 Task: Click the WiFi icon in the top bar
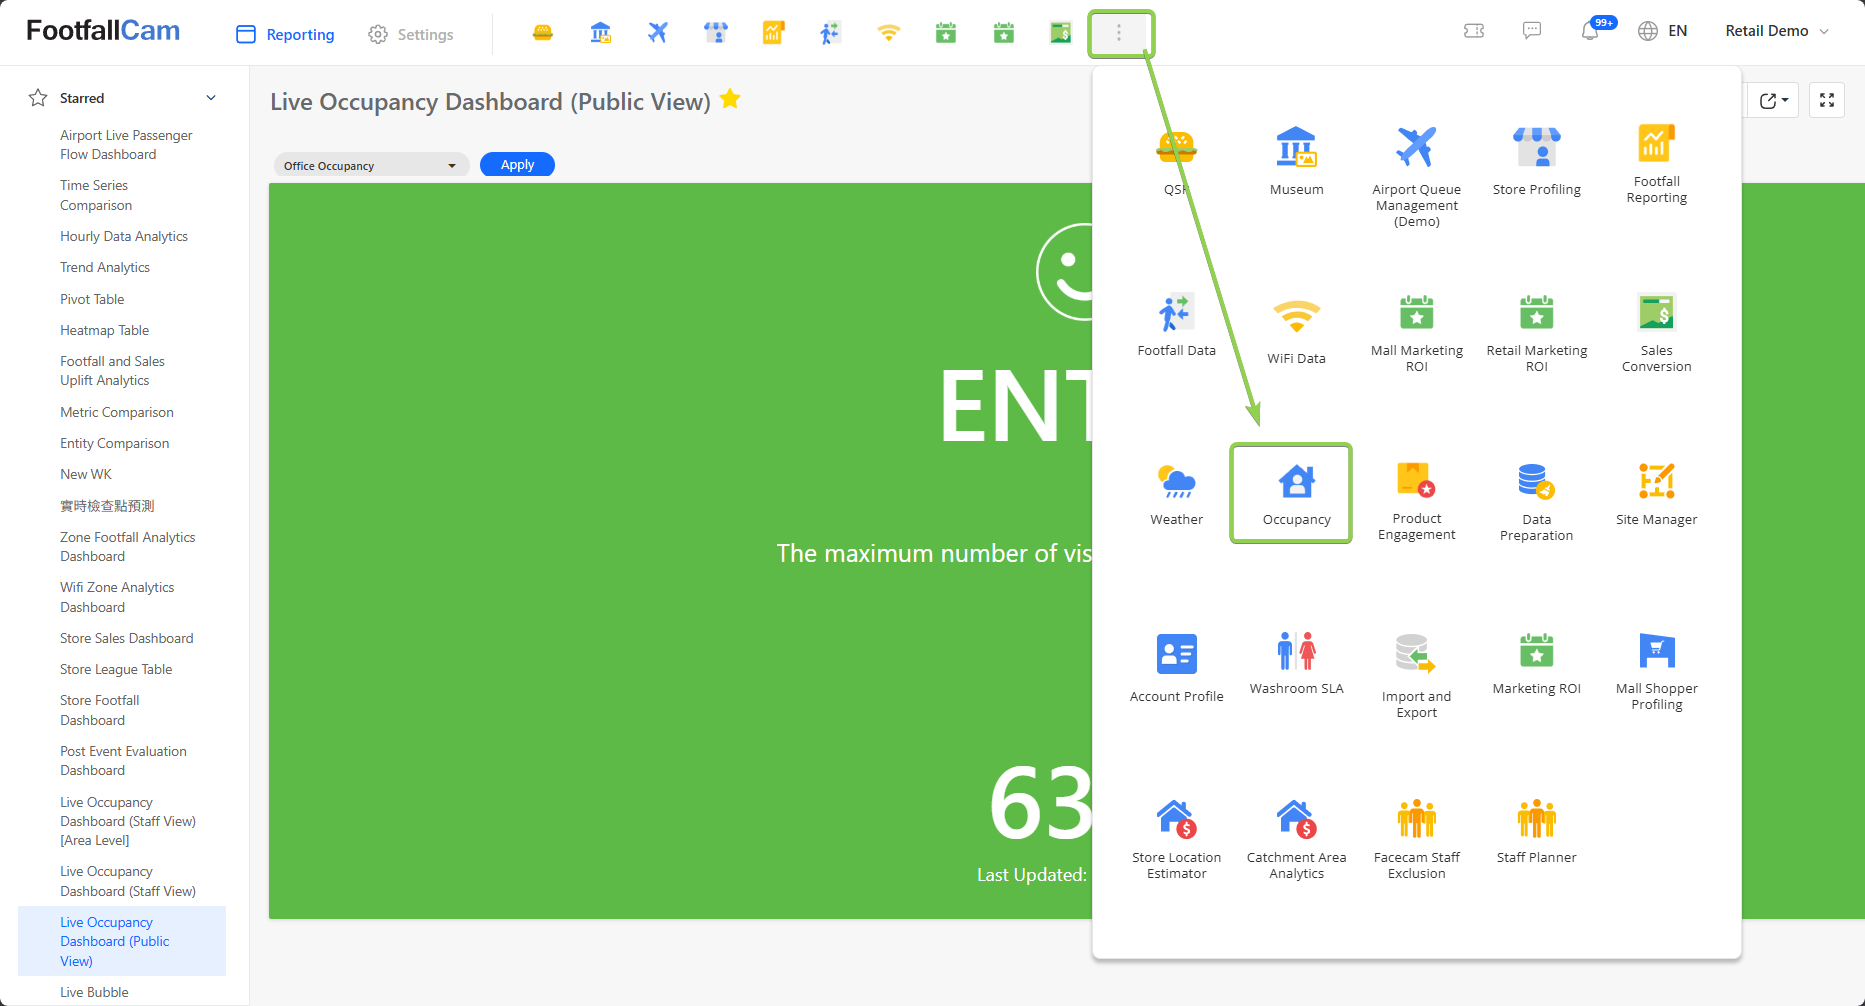click(x=888, y=33)
